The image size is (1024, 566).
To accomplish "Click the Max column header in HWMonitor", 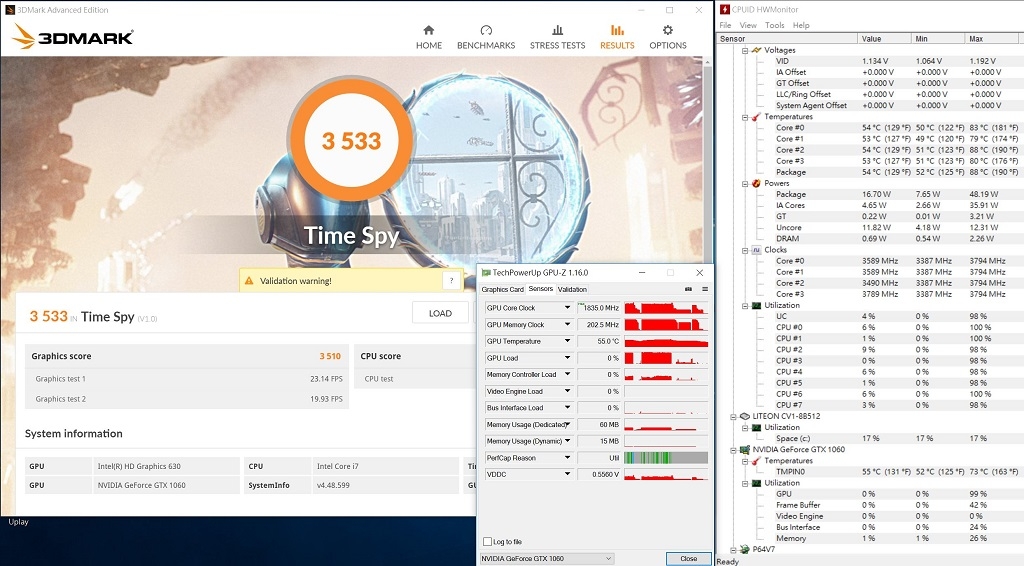I will (x=994, y=39).
